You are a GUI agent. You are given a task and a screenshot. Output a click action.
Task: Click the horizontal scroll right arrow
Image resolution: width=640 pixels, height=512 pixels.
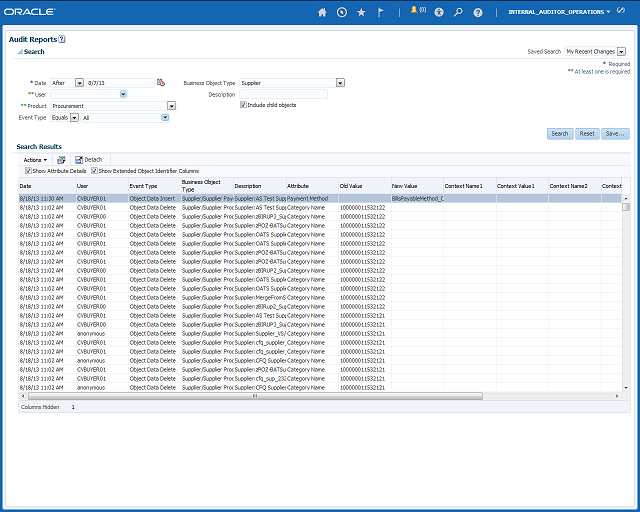(x=617, y=396)
